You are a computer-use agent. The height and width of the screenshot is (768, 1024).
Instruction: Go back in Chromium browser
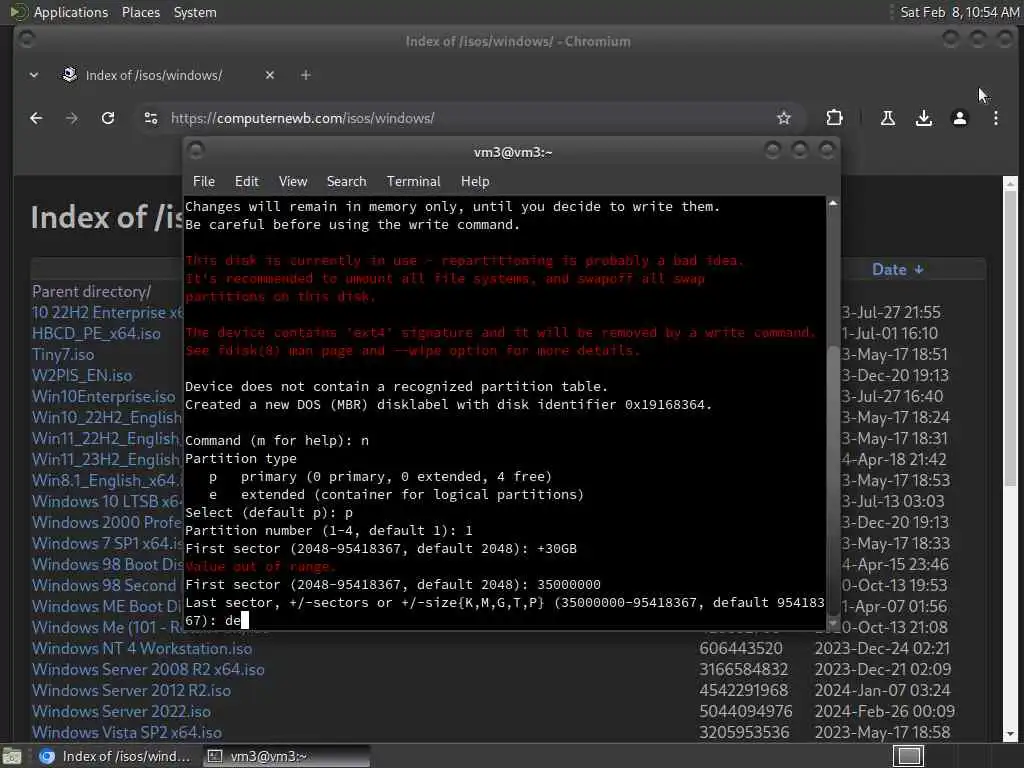pyautogui.click(x=36, y=118)
